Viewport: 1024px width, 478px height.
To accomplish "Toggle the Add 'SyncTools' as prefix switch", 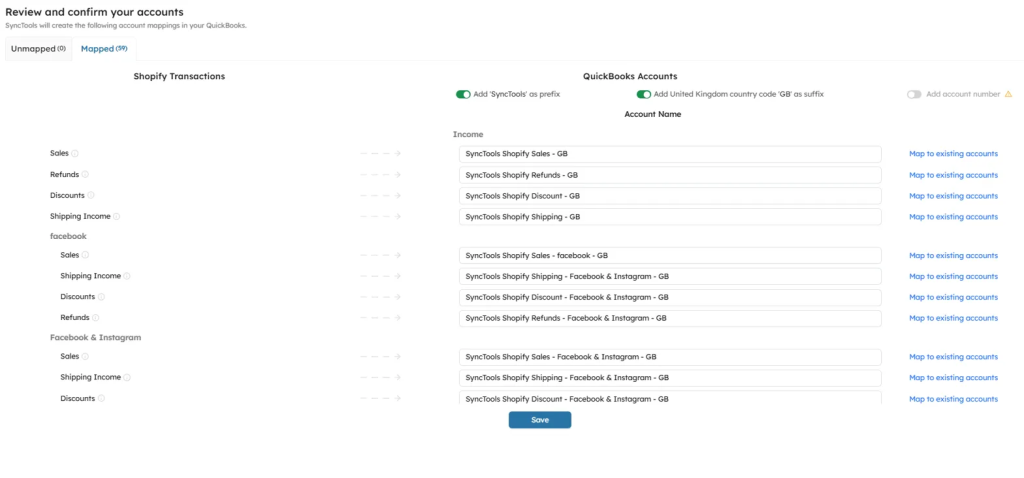I will coord(463,94).
